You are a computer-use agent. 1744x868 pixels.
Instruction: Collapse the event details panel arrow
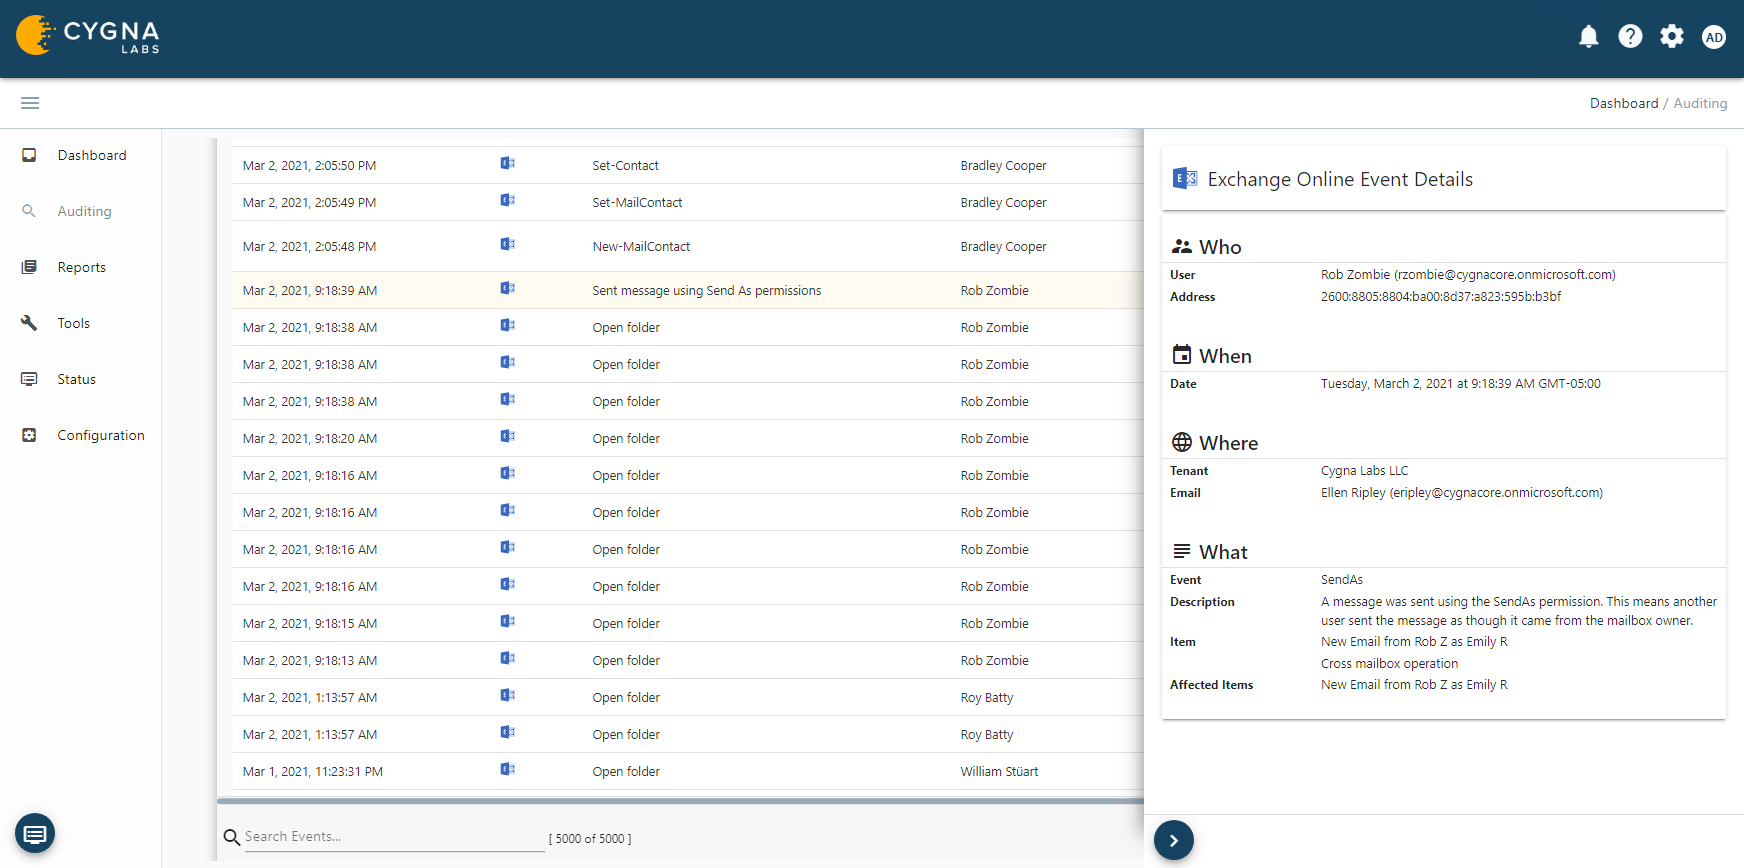1174,841
